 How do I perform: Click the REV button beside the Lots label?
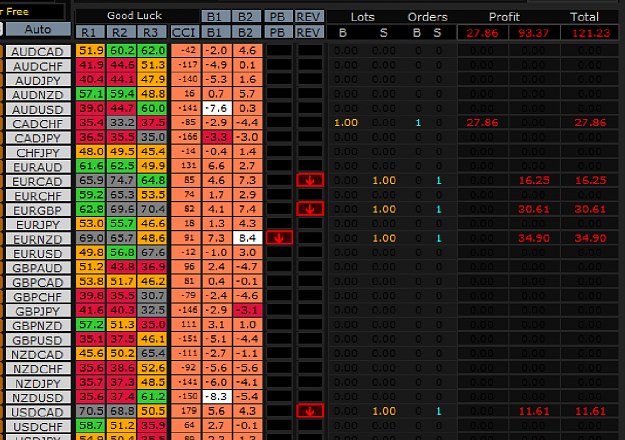(x=310, y=17)
